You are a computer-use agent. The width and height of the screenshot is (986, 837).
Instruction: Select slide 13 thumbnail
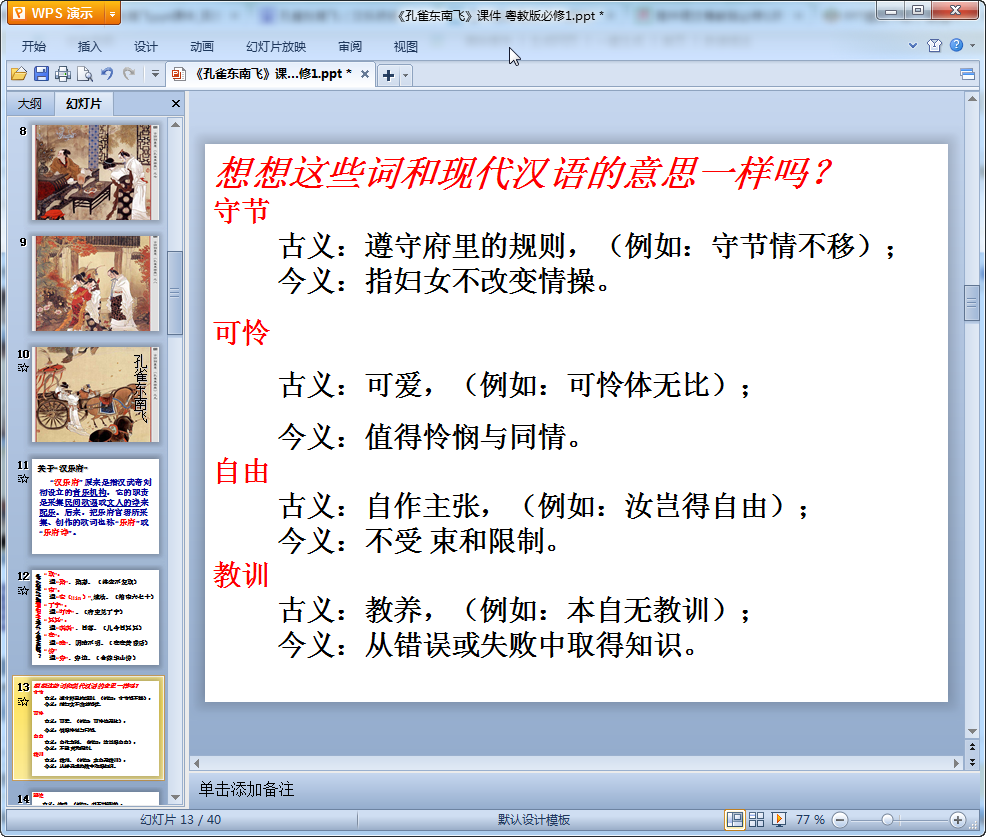coord(96,728)
